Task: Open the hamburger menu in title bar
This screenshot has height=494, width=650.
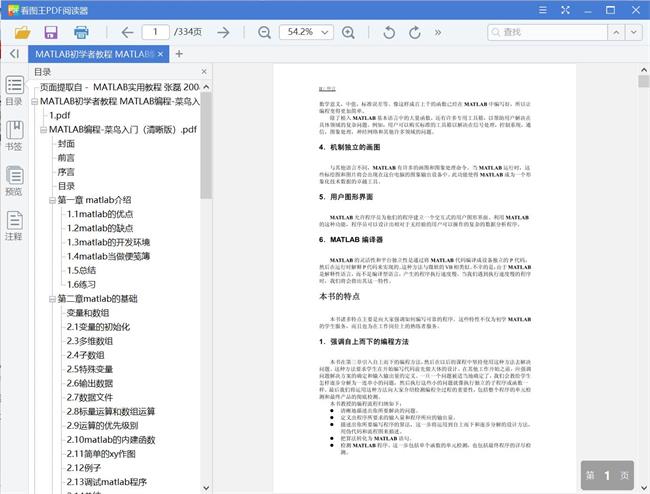Action: coord(542,10)
